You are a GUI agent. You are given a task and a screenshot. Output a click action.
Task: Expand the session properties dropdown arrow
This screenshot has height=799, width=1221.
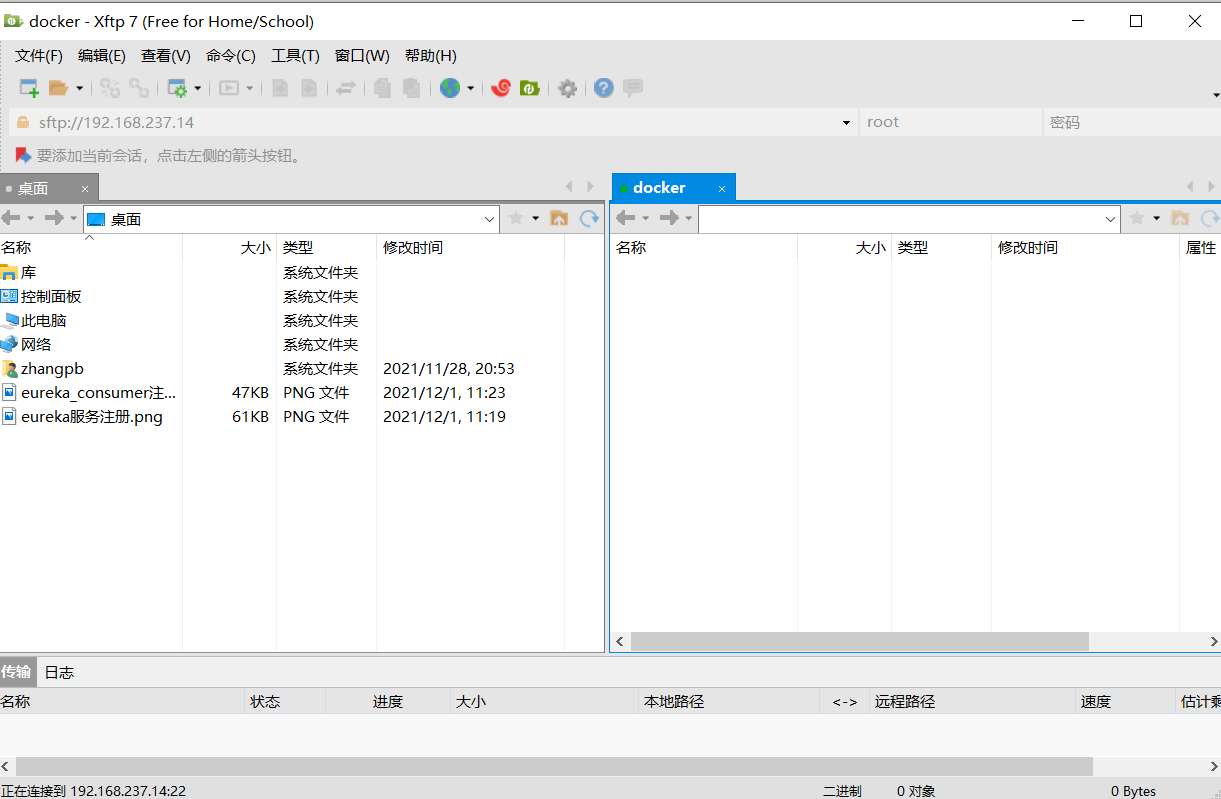coord(197,88)
